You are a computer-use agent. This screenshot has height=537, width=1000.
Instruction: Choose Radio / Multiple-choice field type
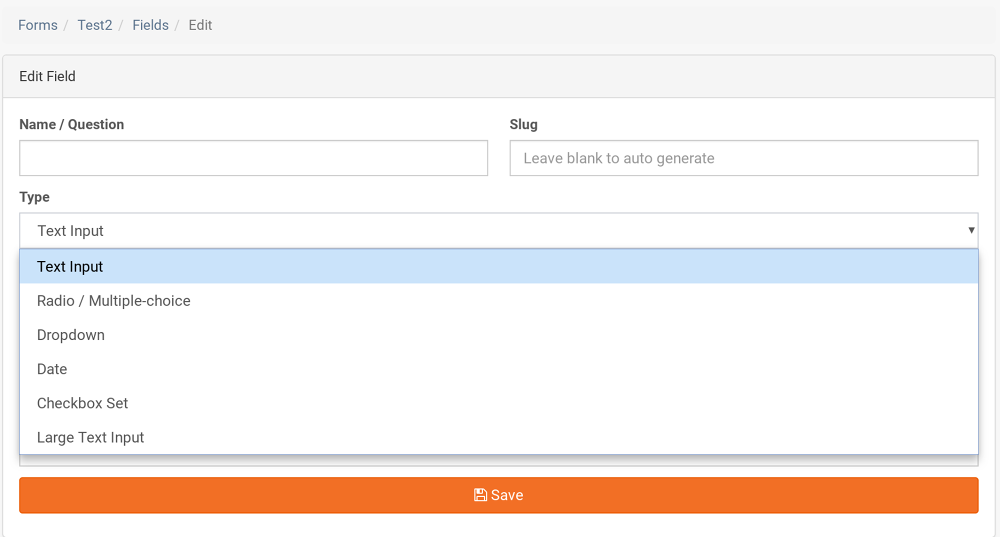pyautogui.click(x=499, y=300)
